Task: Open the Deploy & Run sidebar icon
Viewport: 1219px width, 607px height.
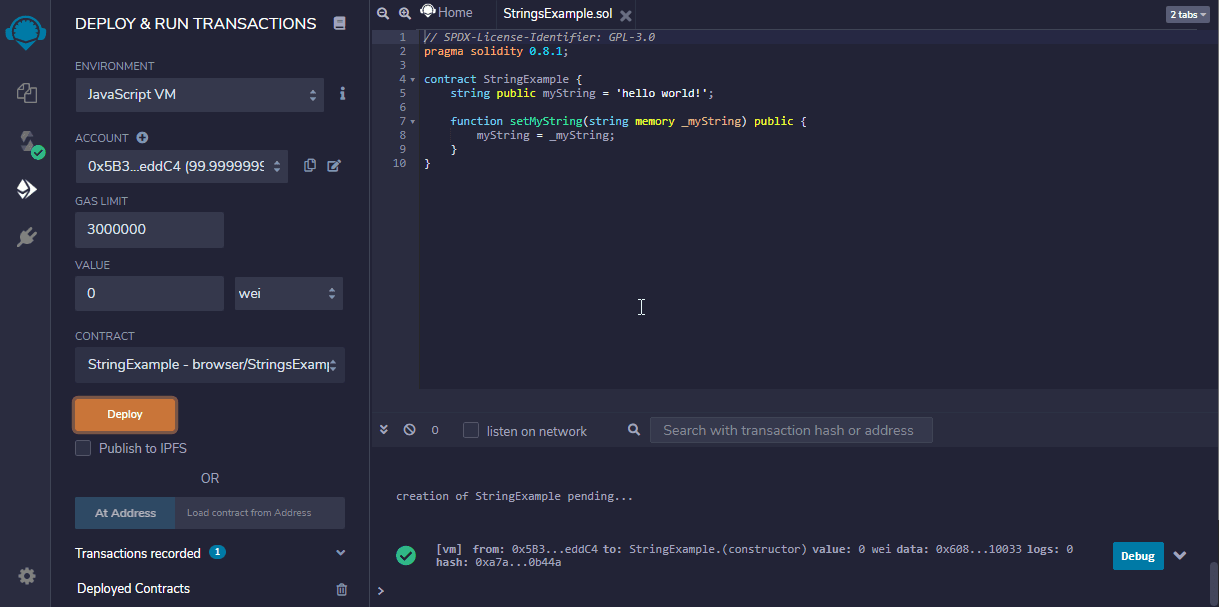Action: pos(27,189)
